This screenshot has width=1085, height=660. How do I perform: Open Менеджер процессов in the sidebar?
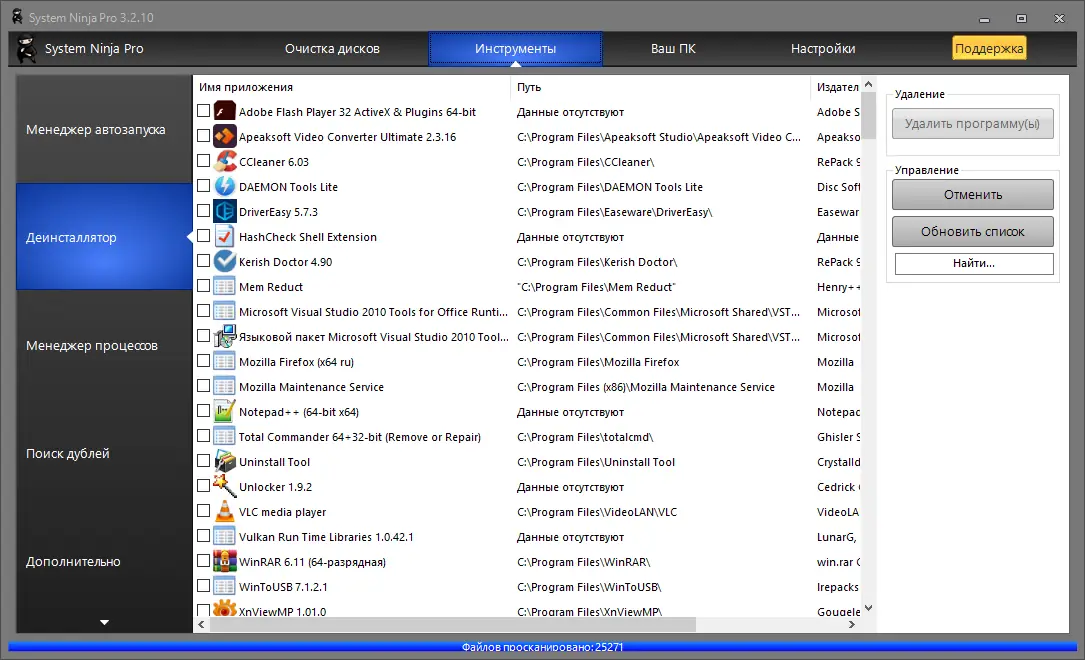[x=104, y=345]
